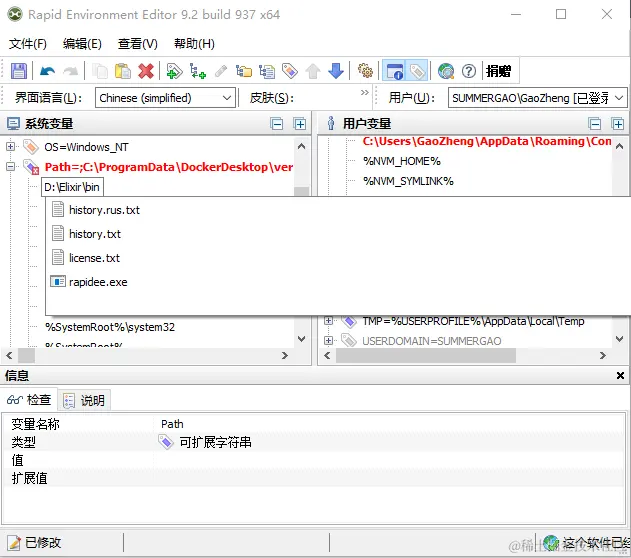
Task: Select the Path system variable row
Action: click(169, 167)
